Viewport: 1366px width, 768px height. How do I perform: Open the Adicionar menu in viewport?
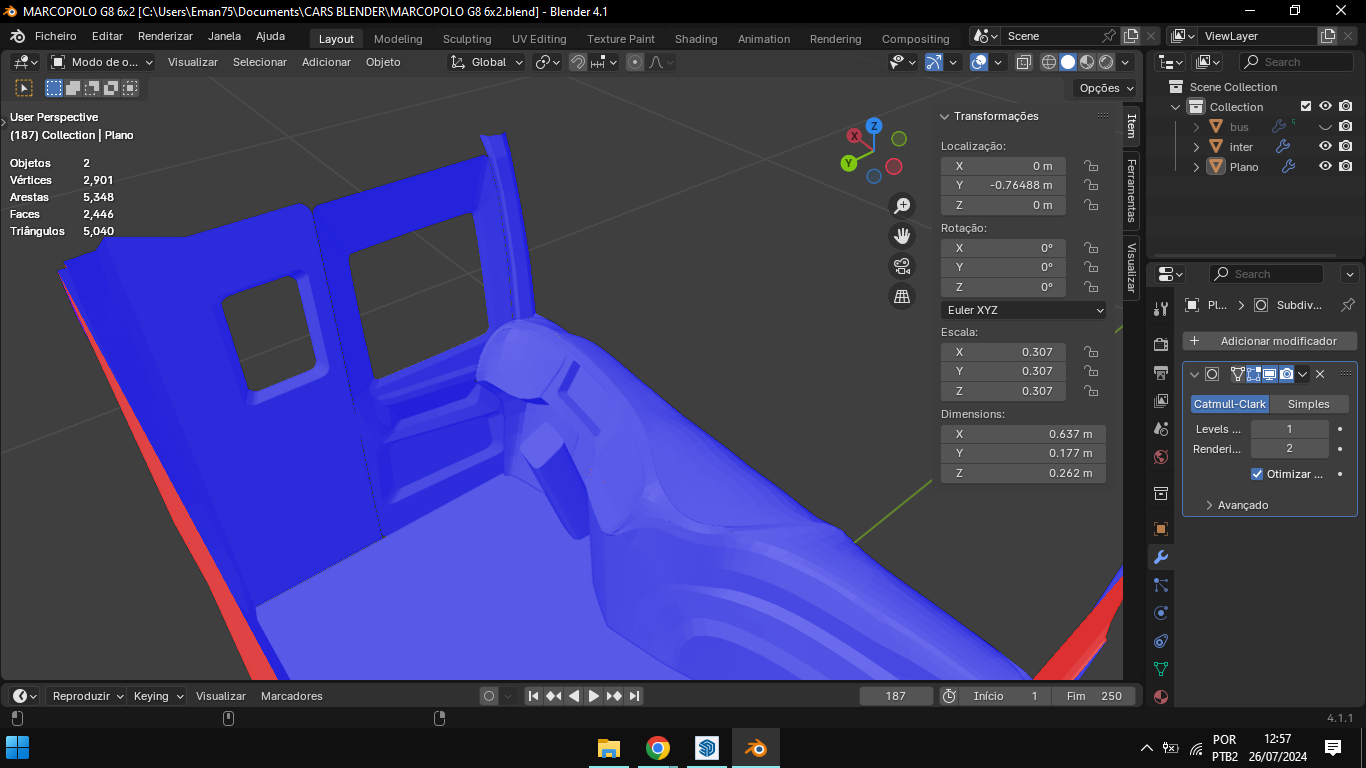click(x=326, y=62)
